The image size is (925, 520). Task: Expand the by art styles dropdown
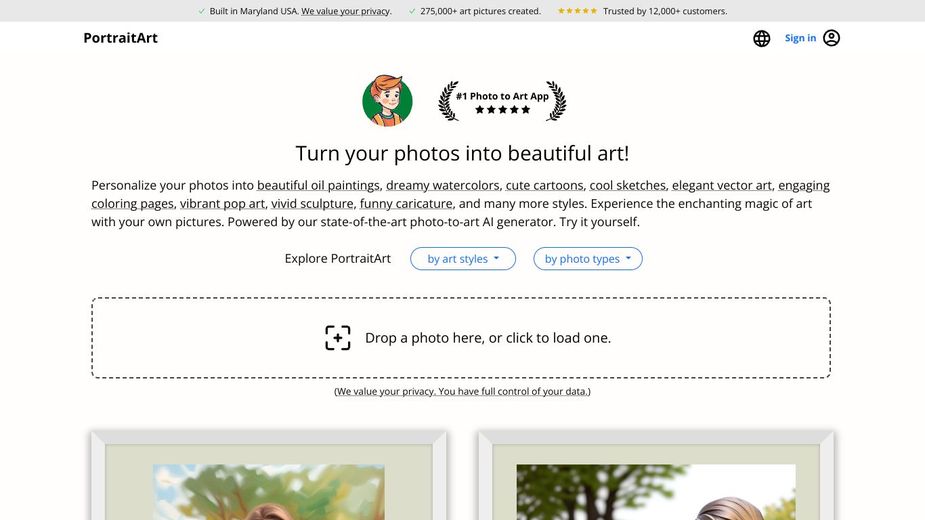click(x=463, y=259)
